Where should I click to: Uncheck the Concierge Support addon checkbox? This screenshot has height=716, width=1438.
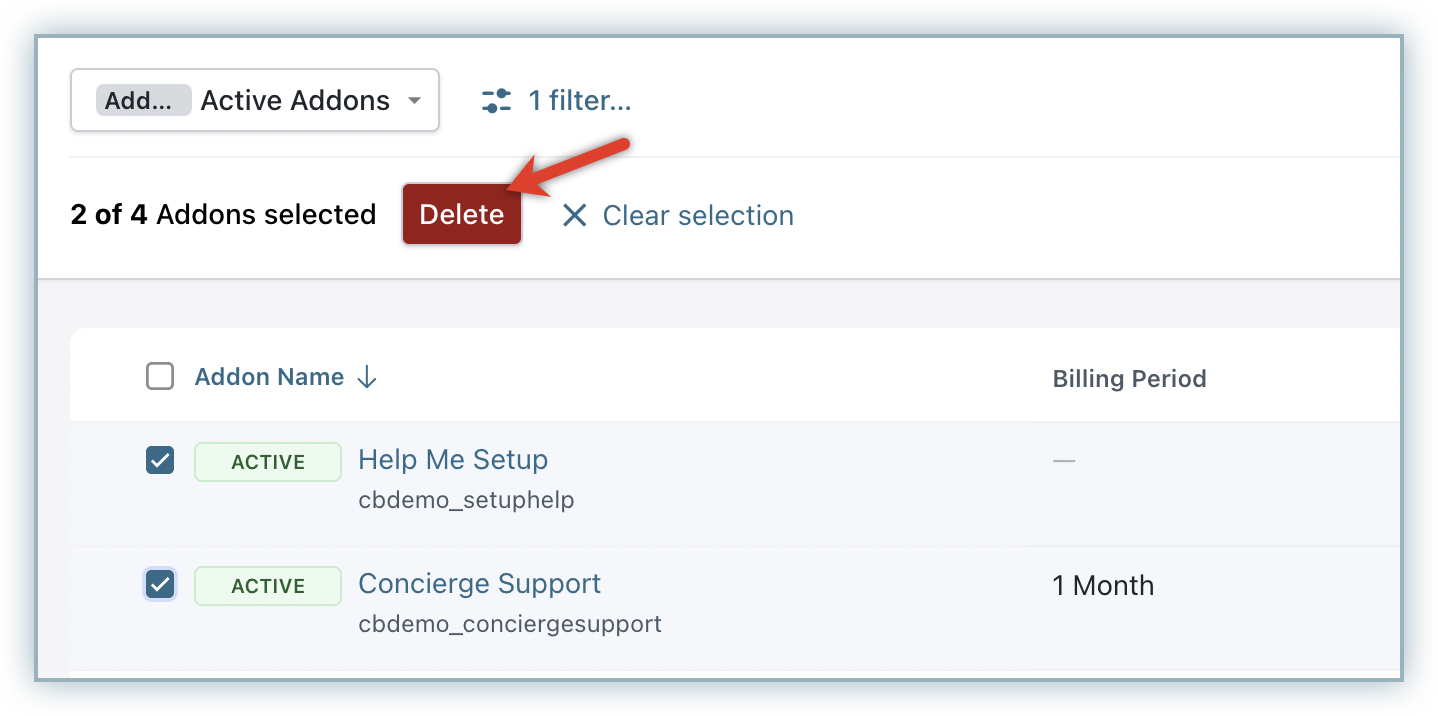pyautogui.click(x=160, y=585)
